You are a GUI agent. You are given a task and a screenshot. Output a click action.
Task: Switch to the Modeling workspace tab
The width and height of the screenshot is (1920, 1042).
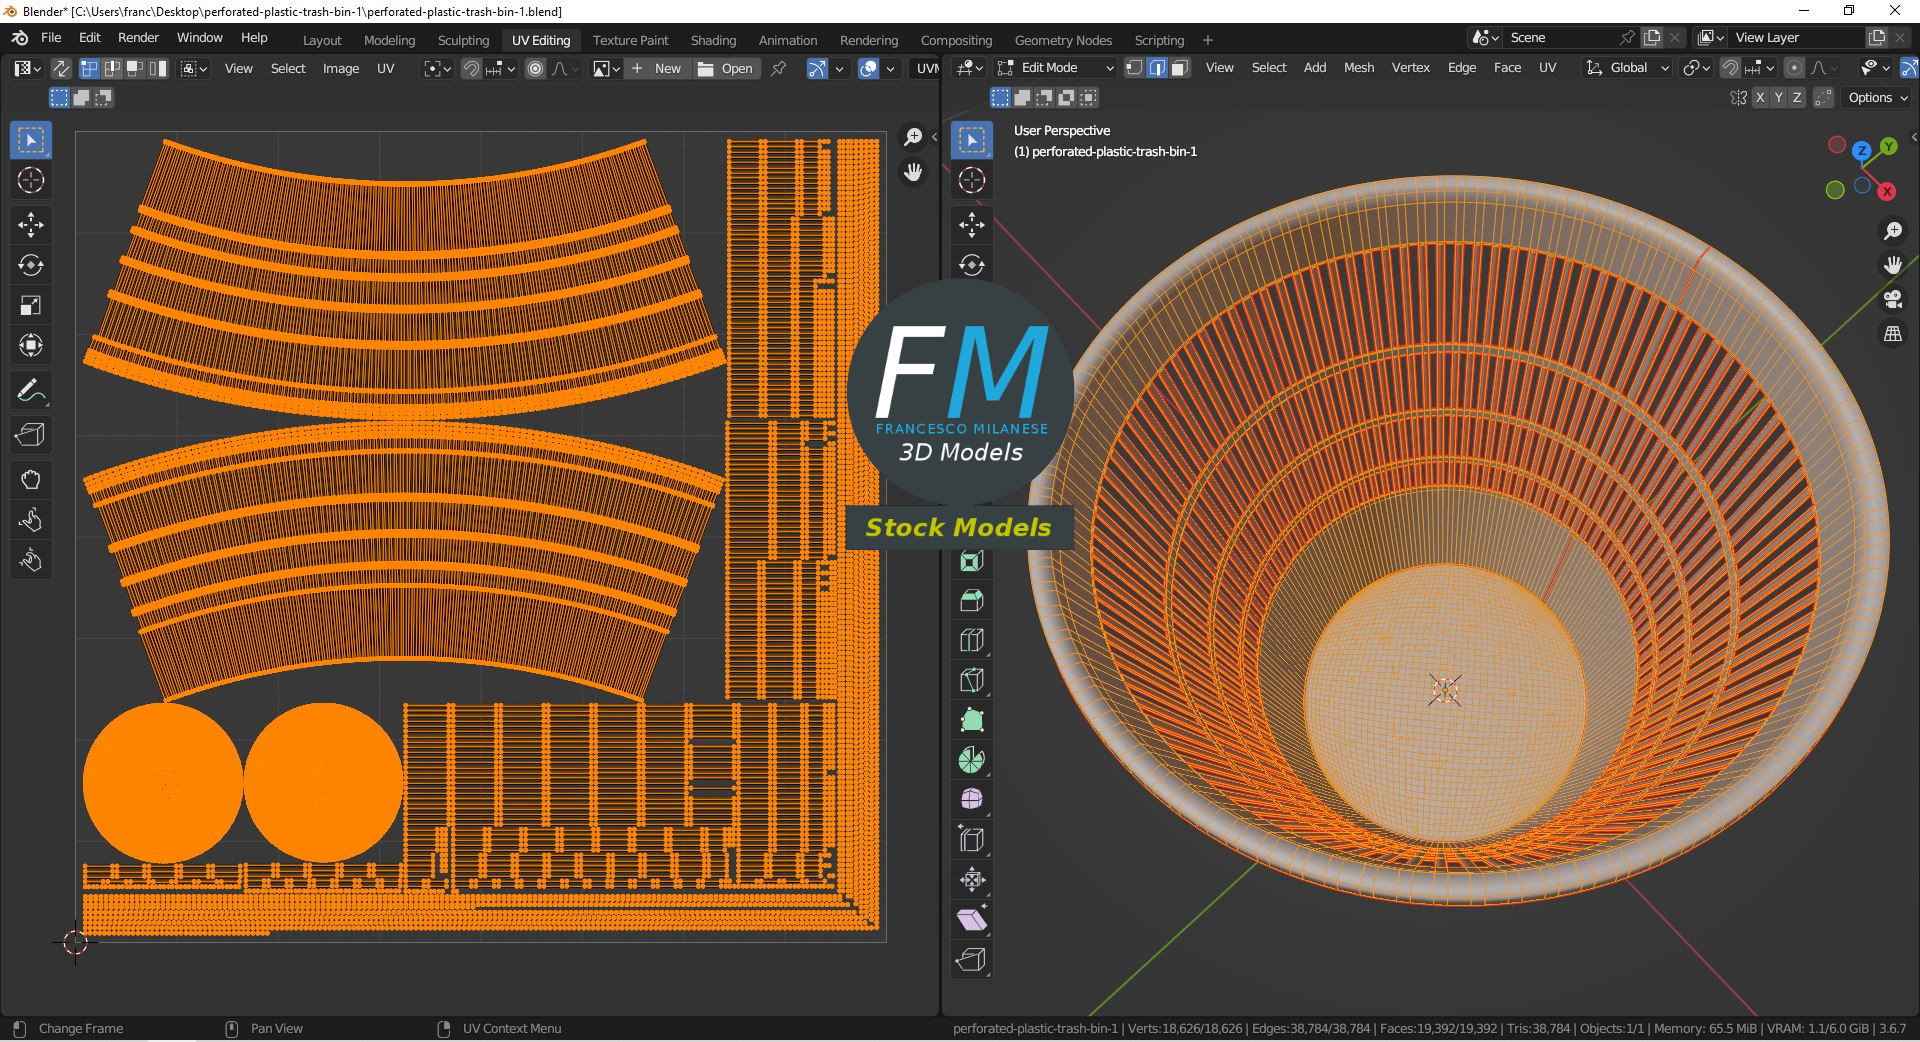point(389,40)
